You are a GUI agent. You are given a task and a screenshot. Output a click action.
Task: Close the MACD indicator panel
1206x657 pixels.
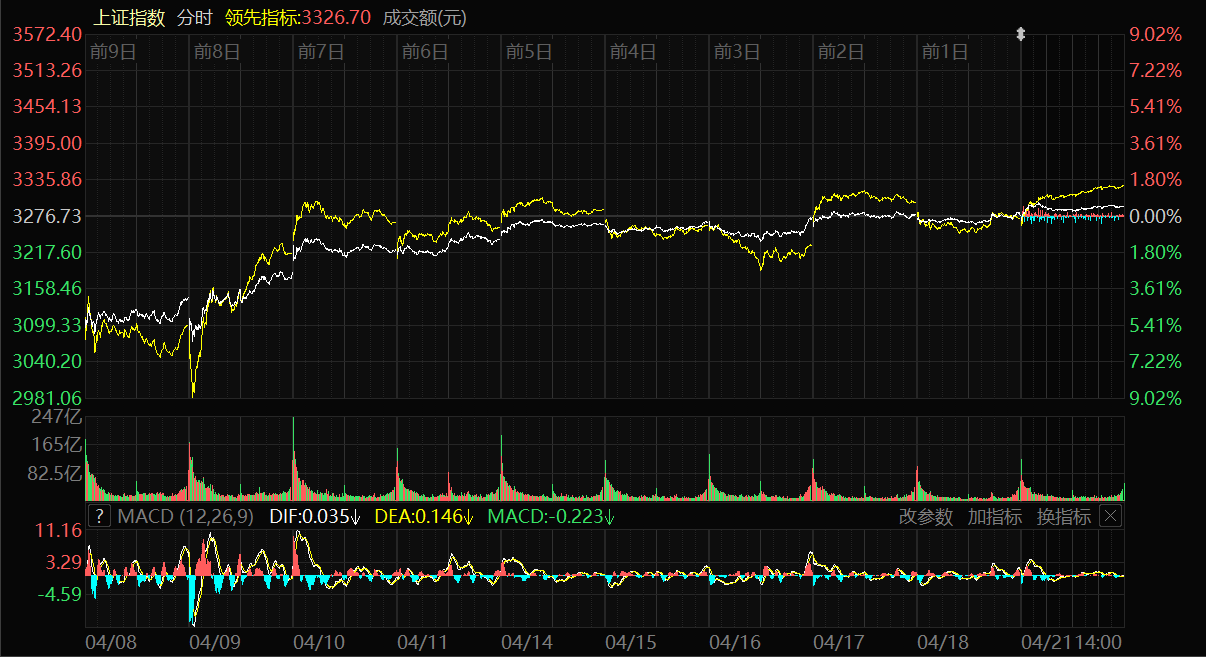point(1111,516)
